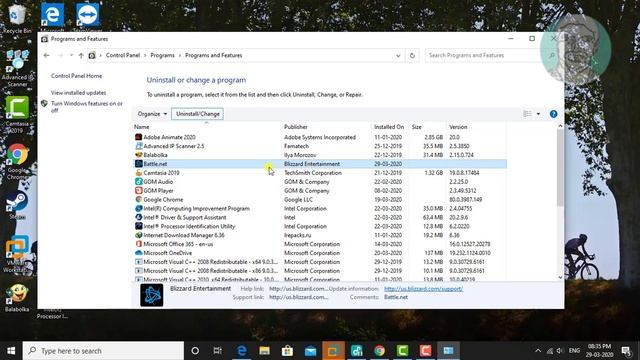The image size is (640, 360).
Task: Open the taskbar clock and date
Action: 600,351
